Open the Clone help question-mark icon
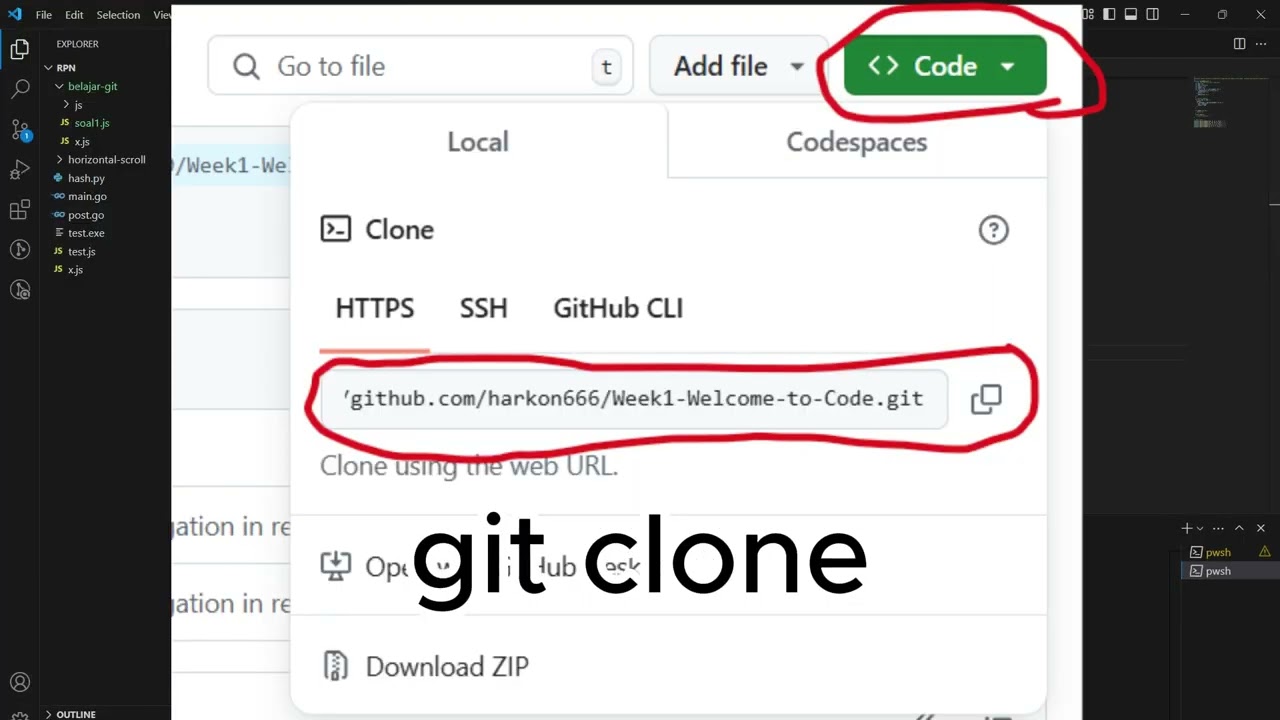Viewport: 1280px width, 720px height. coord(993,230)
